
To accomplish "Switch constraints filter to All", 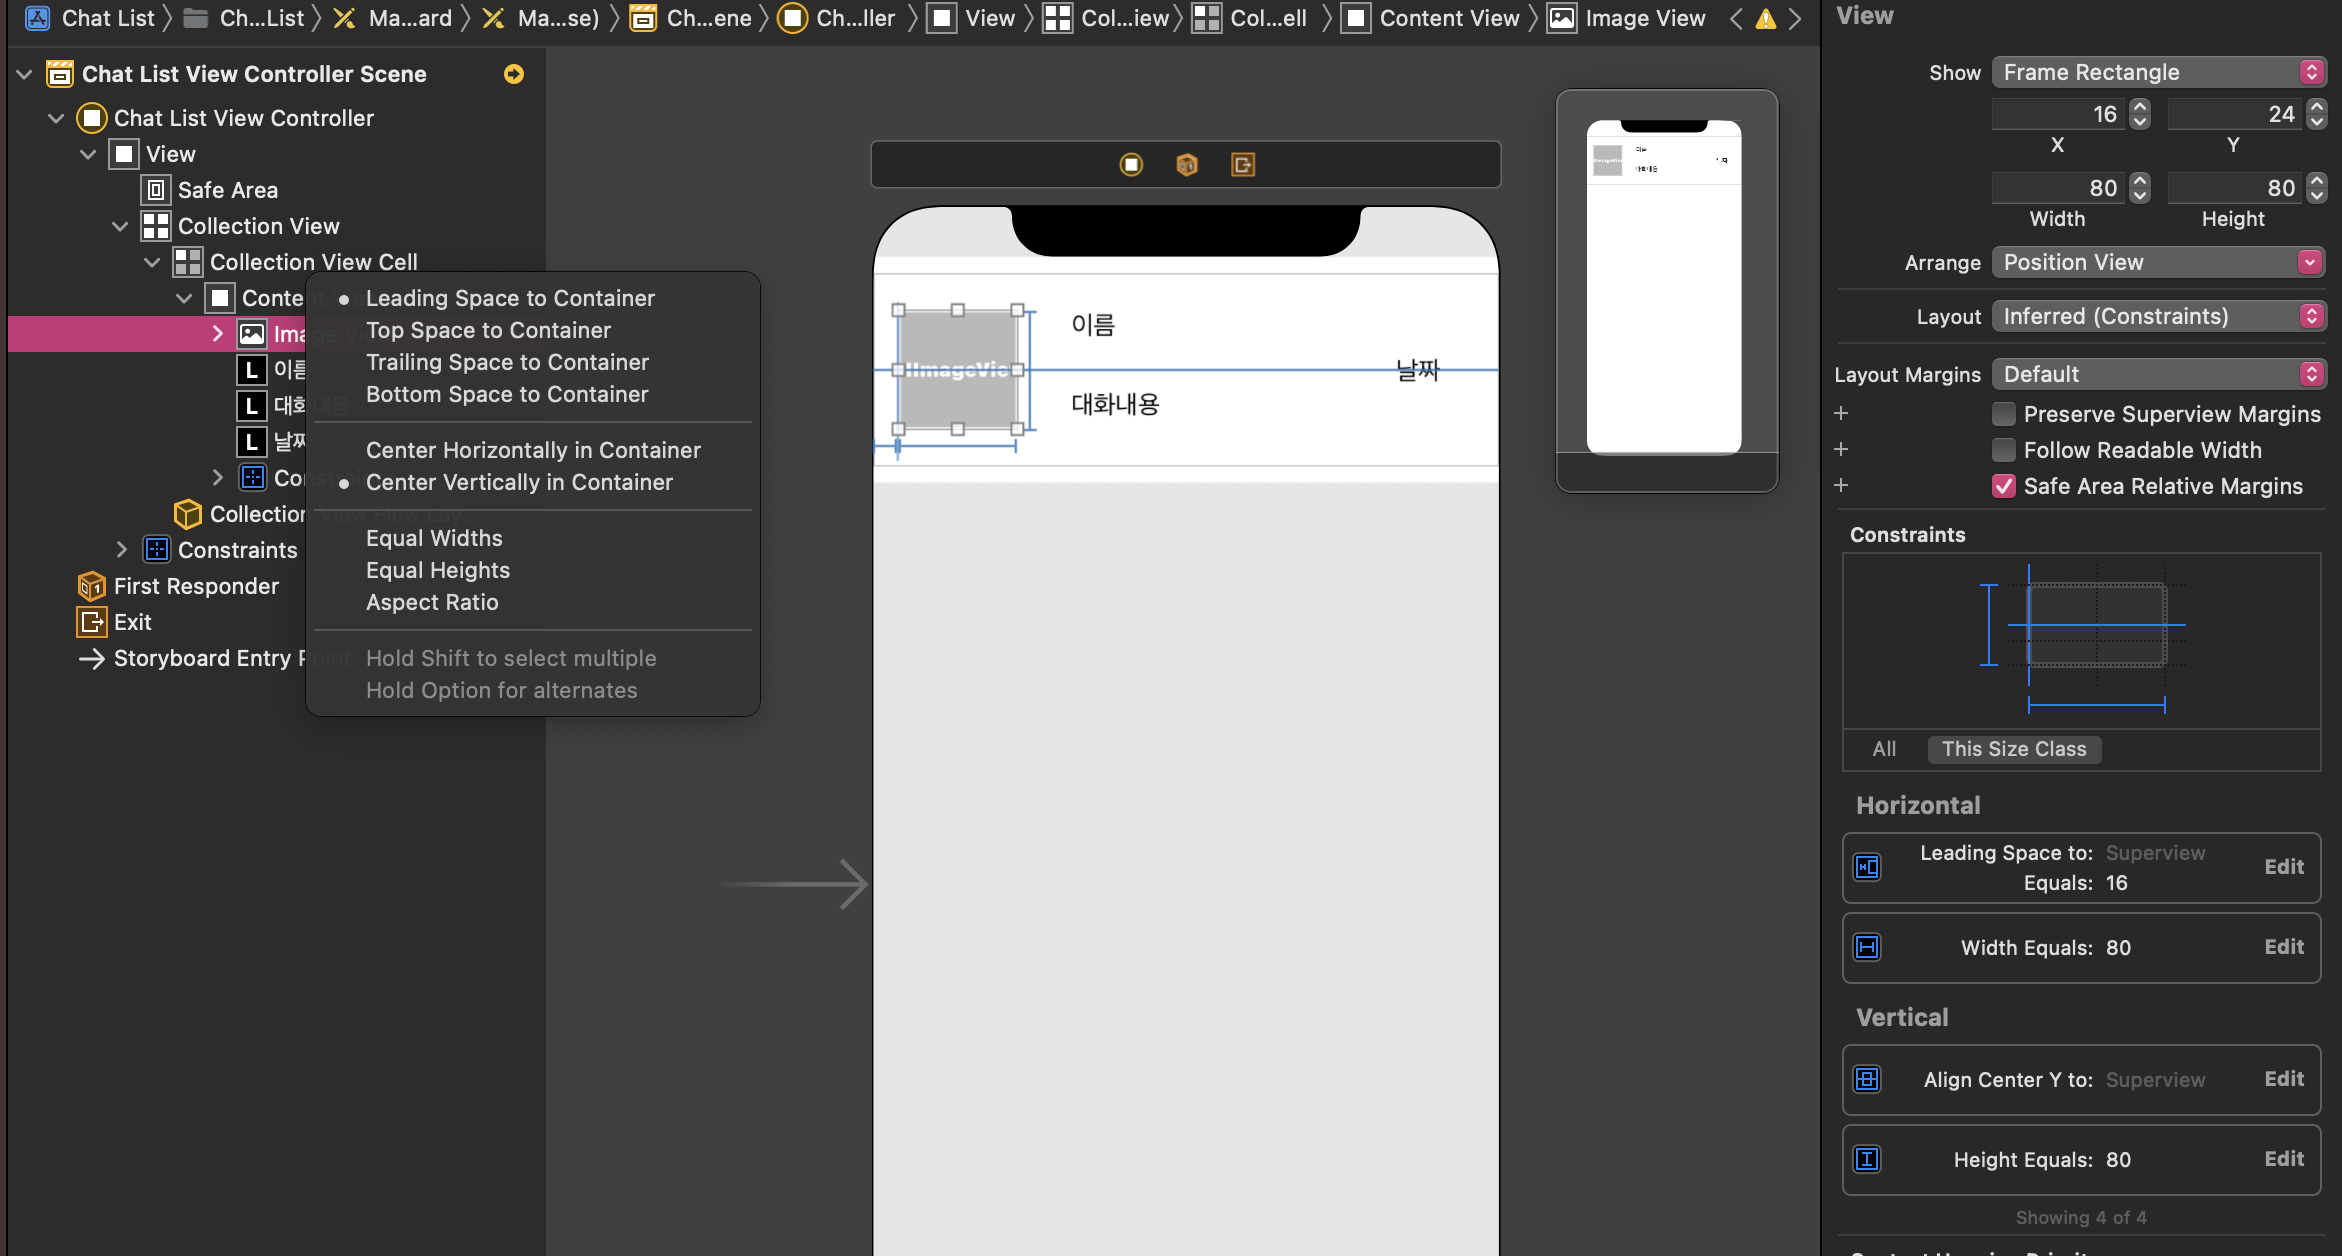I will click(x=1884, y=749).
